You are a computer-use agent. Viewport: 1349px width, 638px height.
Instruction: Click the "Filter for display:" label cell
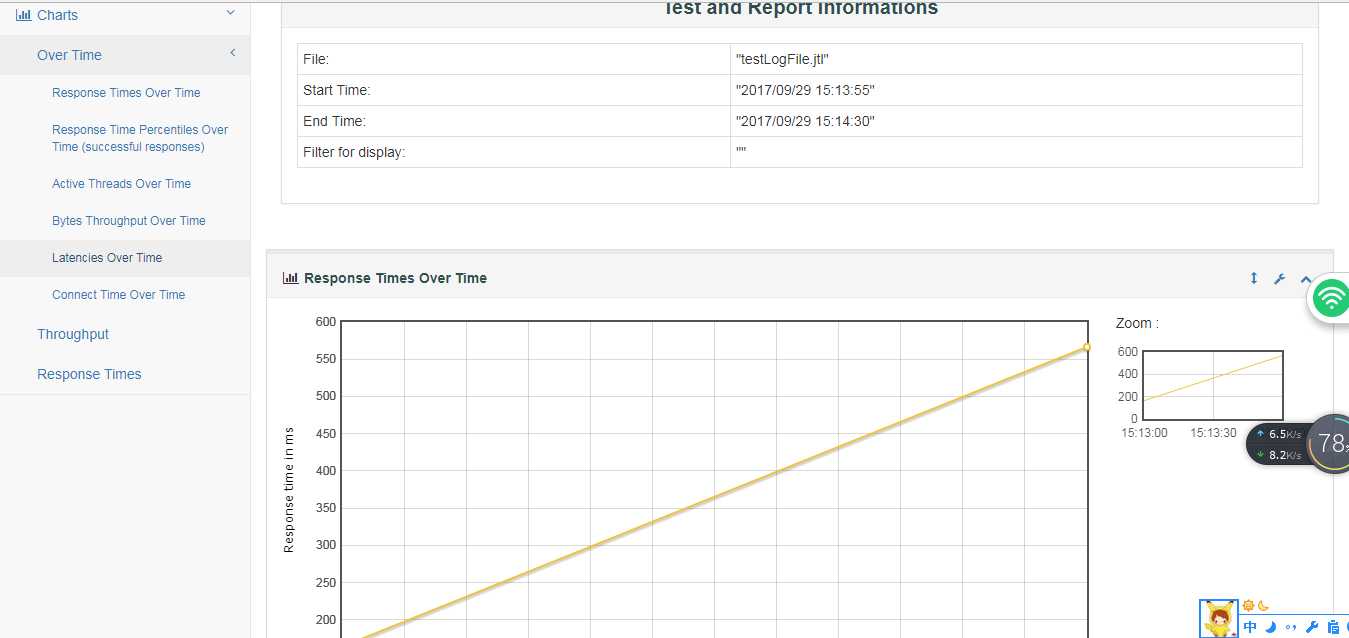(x=514, y=152)
